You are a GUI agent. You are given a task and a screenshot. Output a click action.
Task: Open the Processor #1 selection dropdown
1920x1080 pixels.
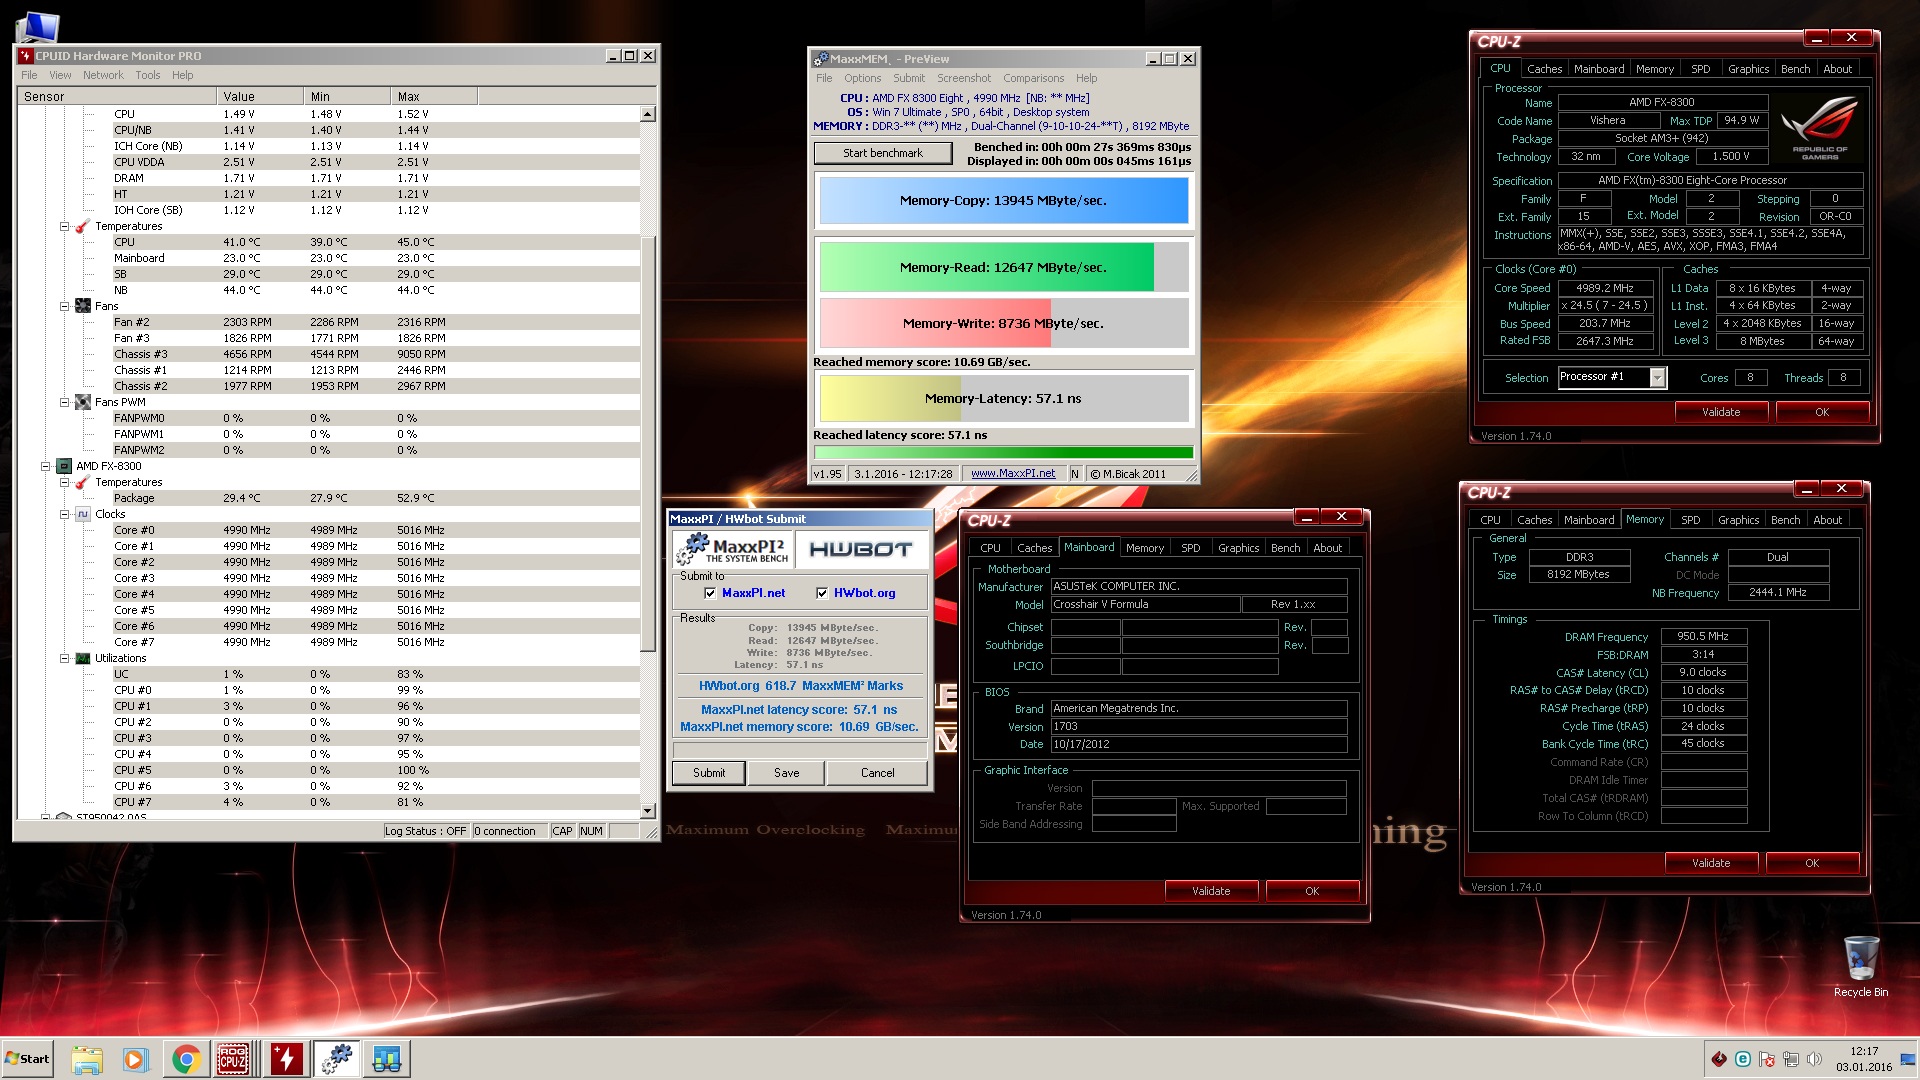click(x=1657, y=377)
